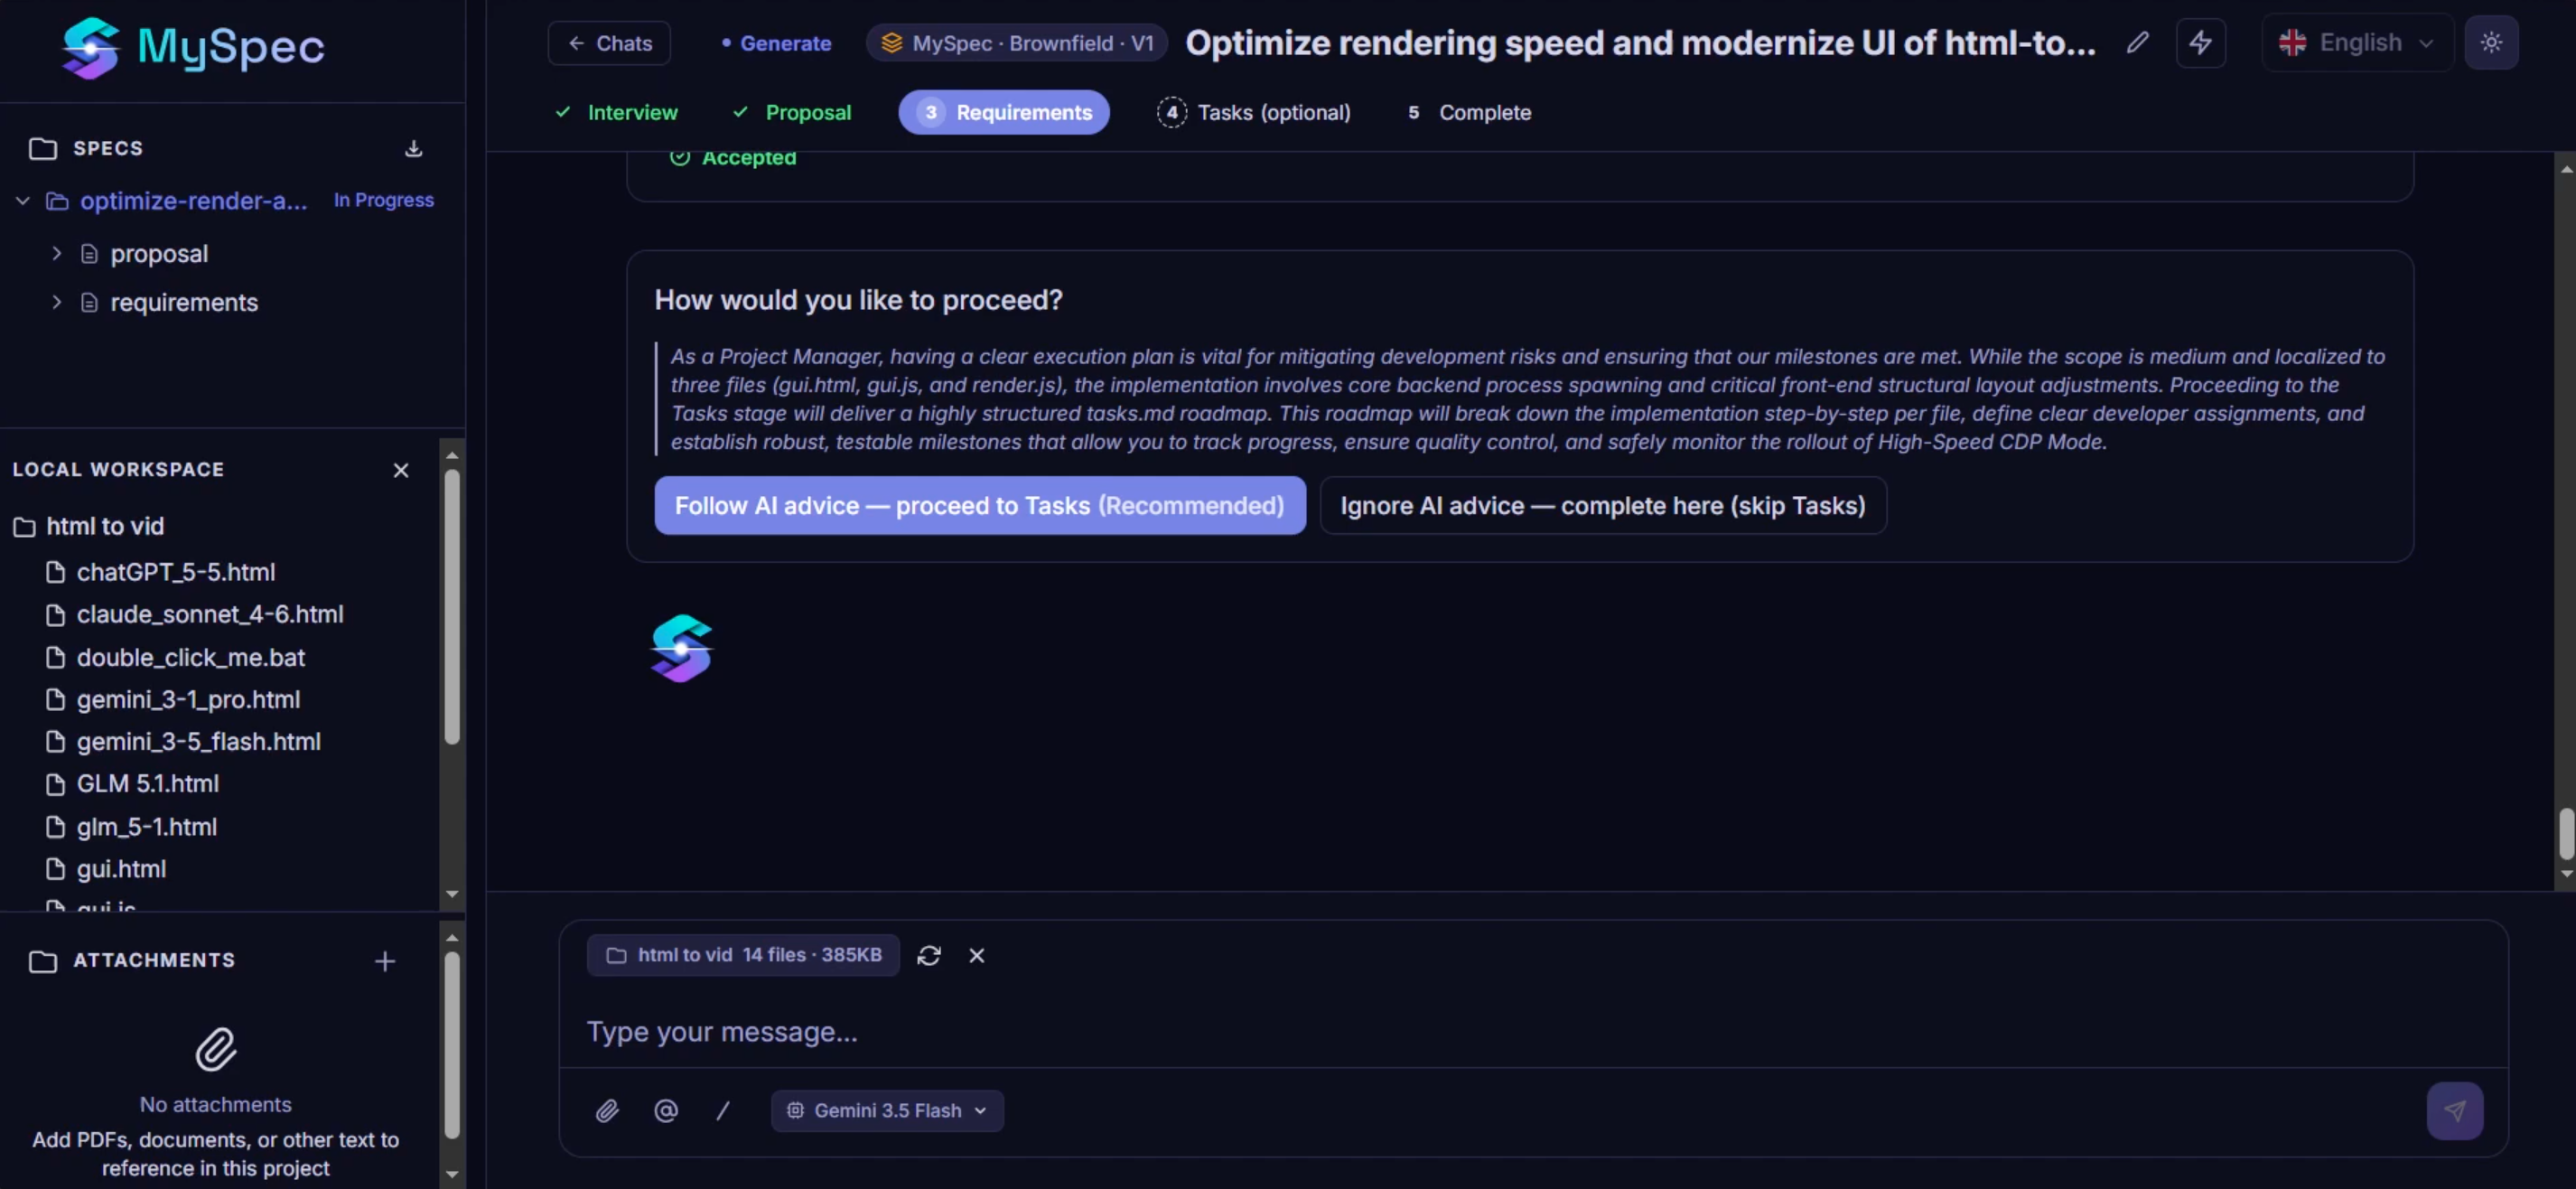Click the send message button
Screen dimensions: 2576x1189
click(x=2454, y=1110)
